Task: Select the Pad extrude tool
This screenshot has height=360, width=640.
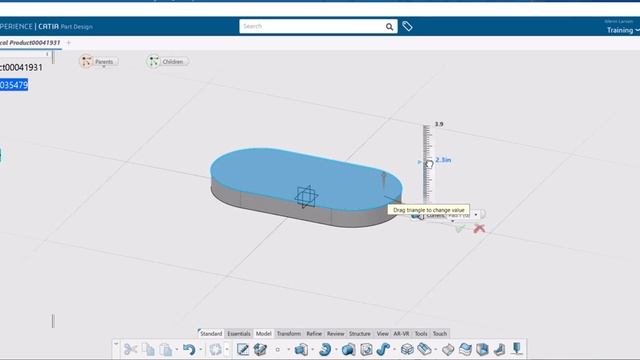Action: point(301,349)
